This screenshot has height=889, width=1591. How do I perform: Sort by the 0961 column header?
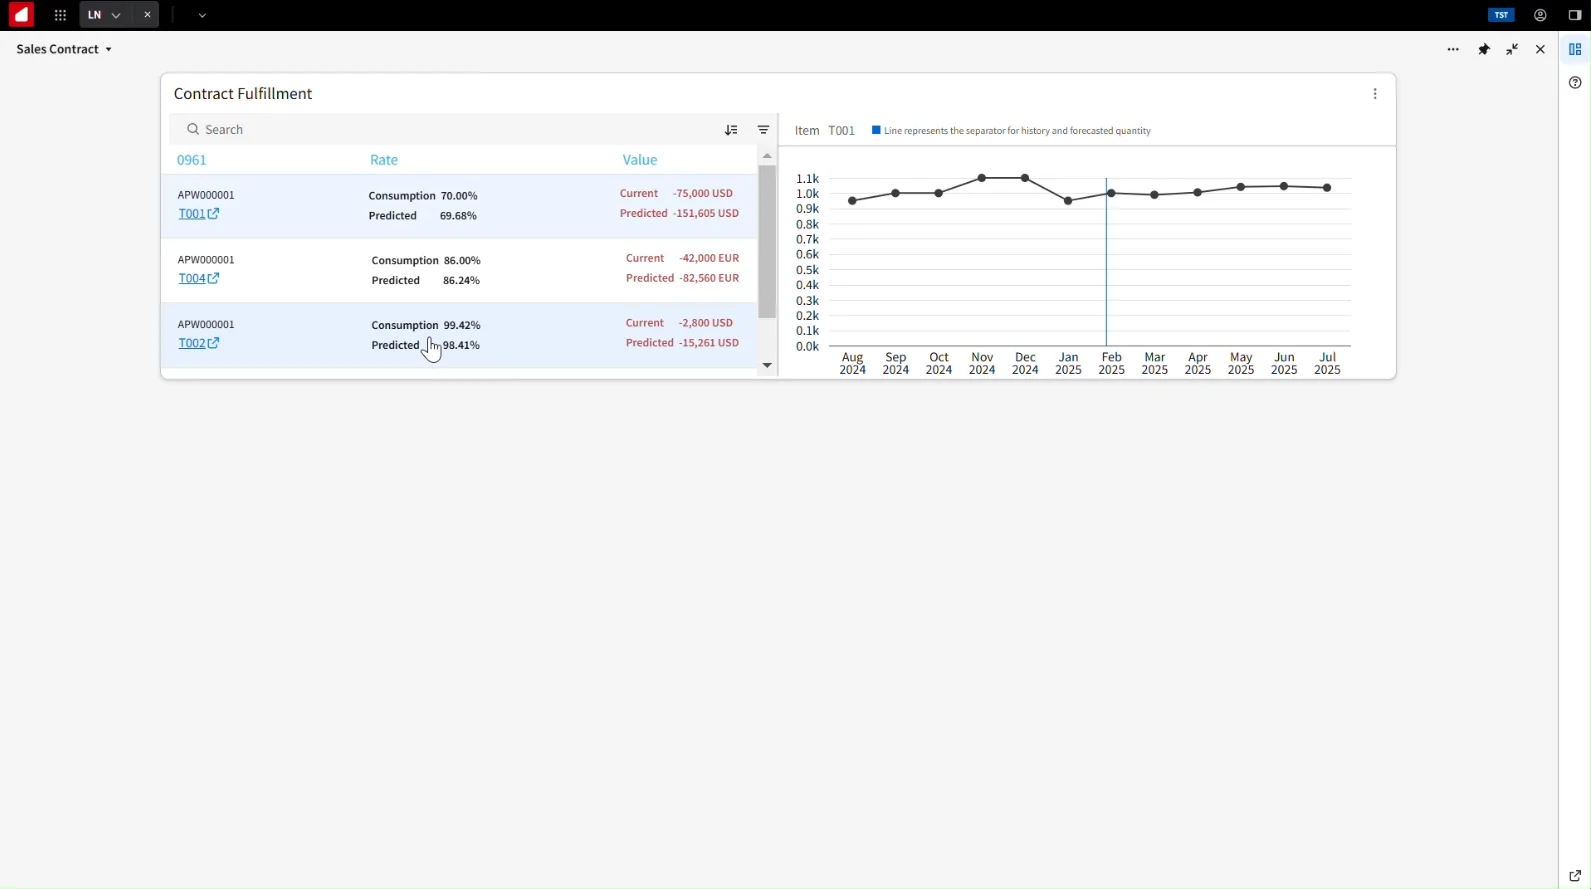(192, 160)
